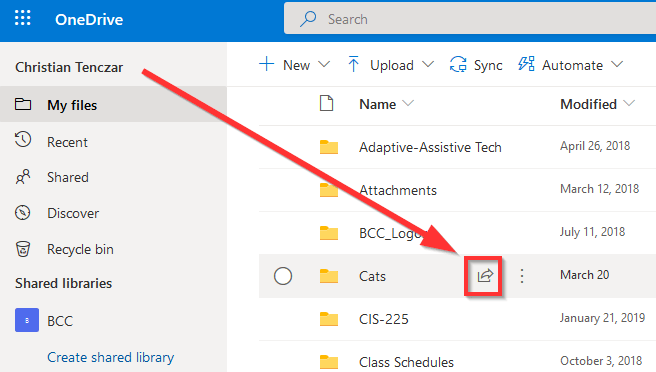Screen dimensions: 656x372
Task: Click the March 12, 2018 date
Action: [600, 189]
